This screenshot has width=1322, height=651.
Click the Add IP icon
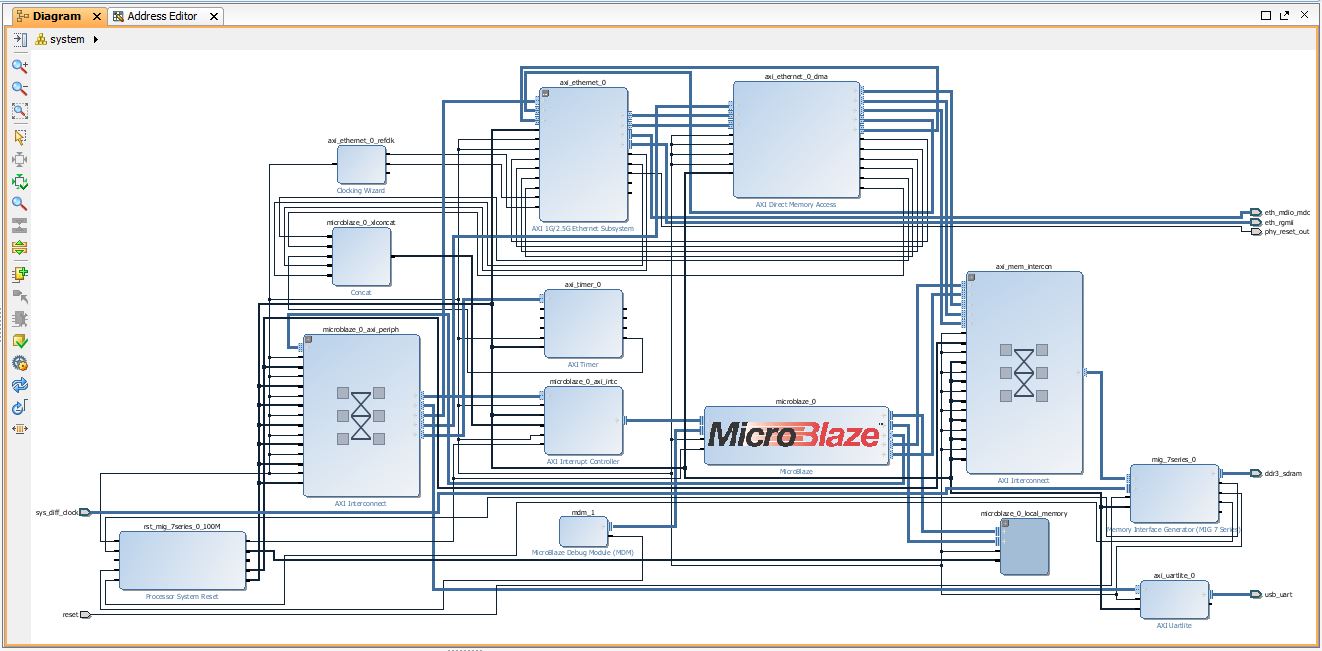(x=19, y=274)
